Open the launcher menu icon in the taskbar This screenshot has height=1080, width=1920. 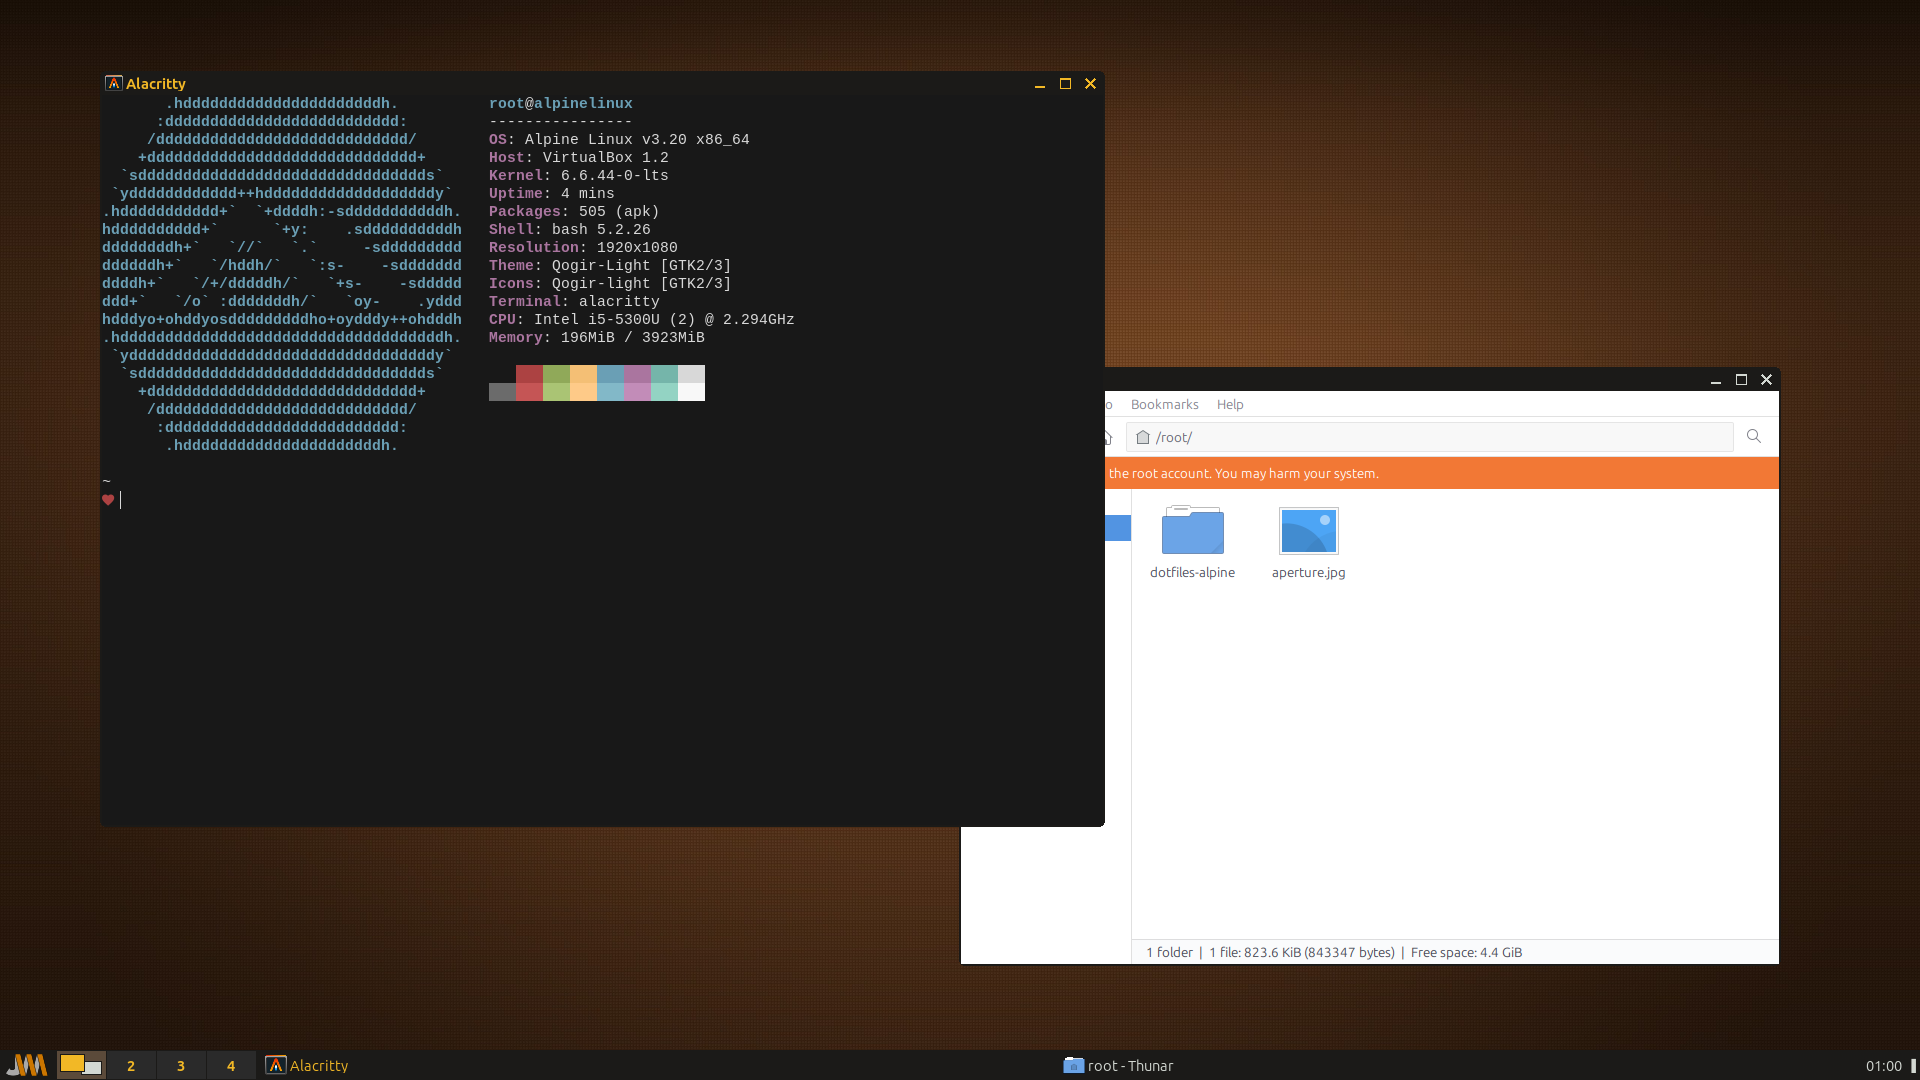[27, 1065]
